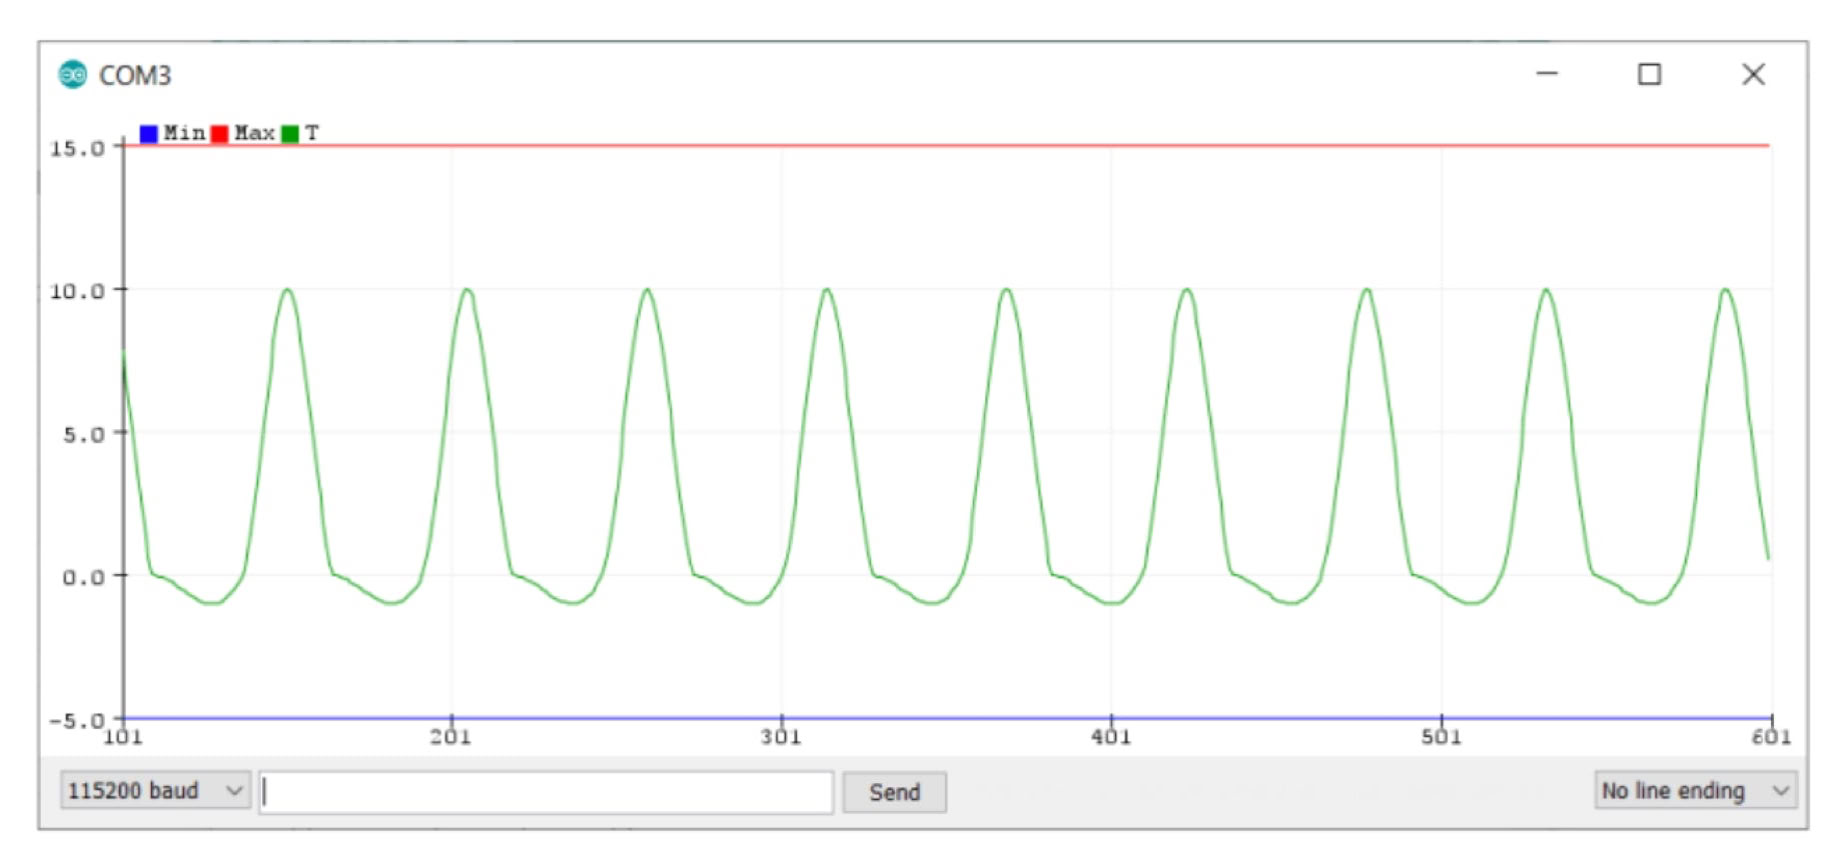Close the COM3 serial plotter window
The height and width of the screenshot is (864, 1848).
1753,74
